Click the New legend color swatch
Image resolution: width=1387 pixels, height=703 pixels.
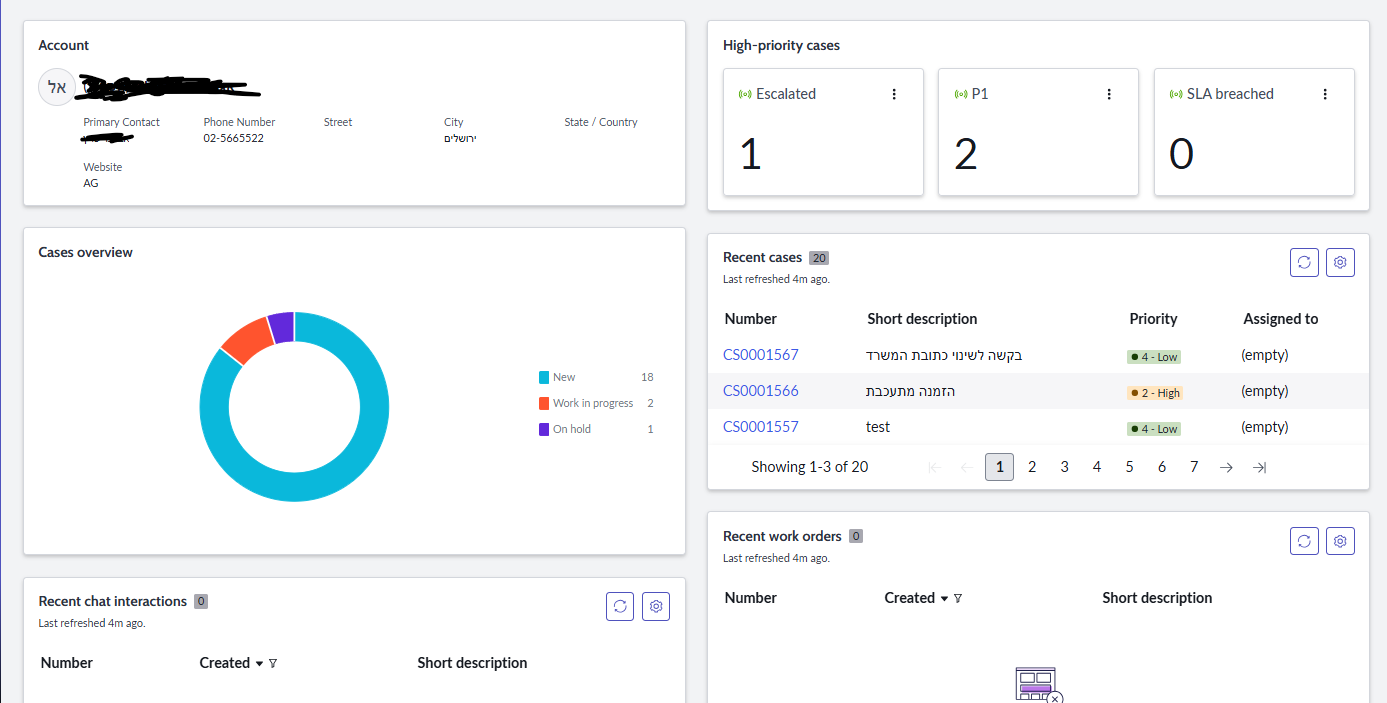point(544,377)
